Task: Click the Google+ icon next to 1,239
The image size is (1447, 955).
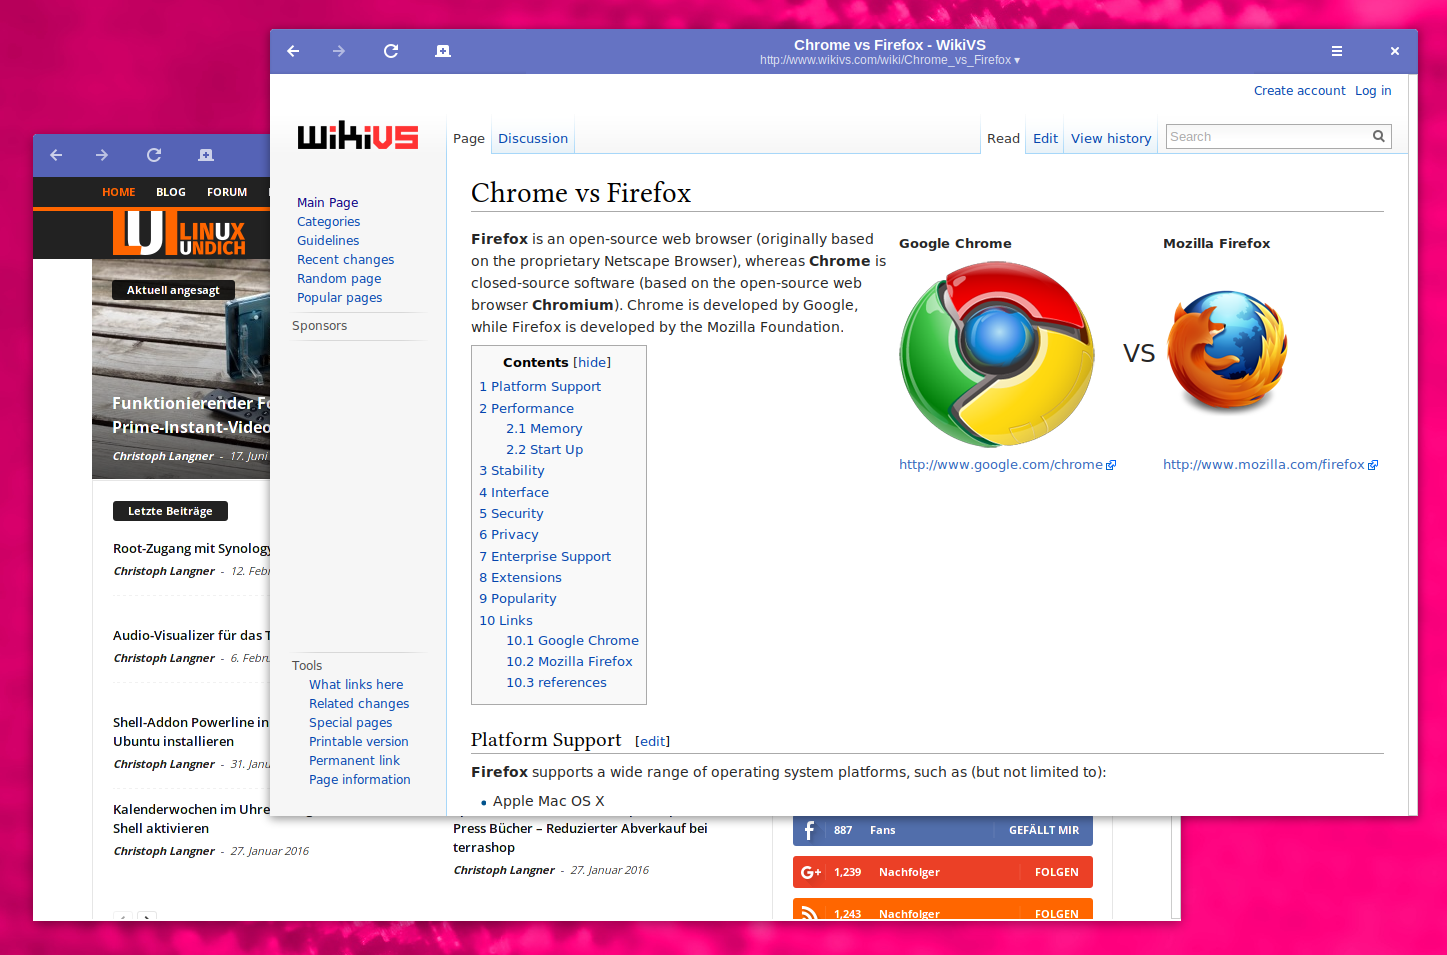Action: 810,871
